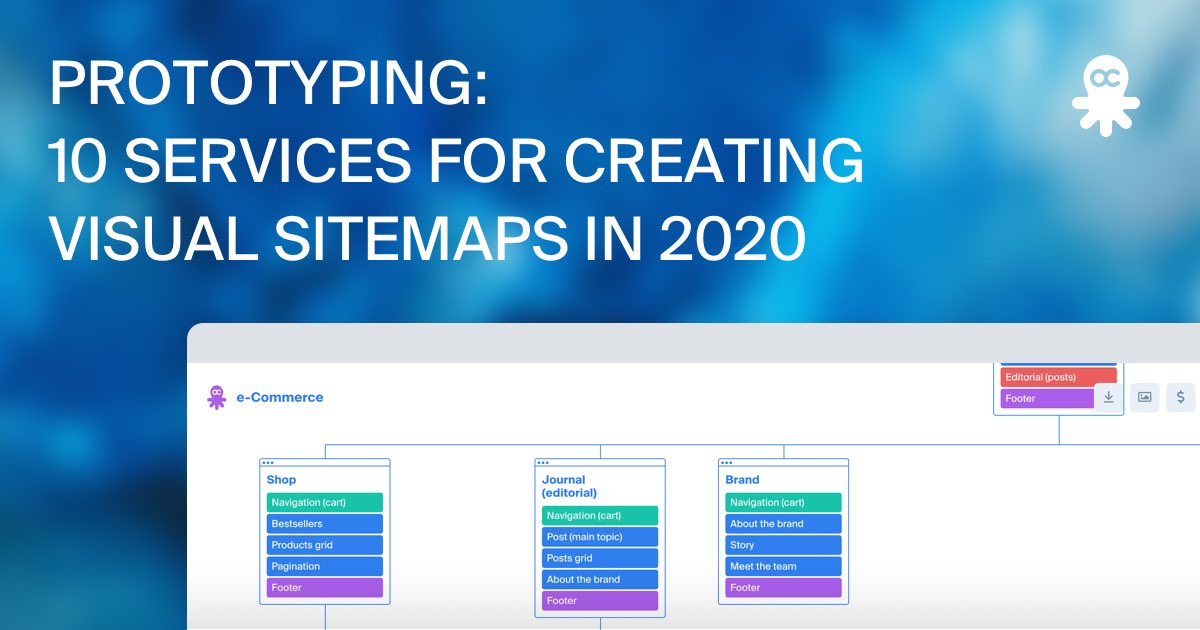1200x630 pixels.
Task: View pricing via the dollar sign icon
Action: (x=1179, y=397)
